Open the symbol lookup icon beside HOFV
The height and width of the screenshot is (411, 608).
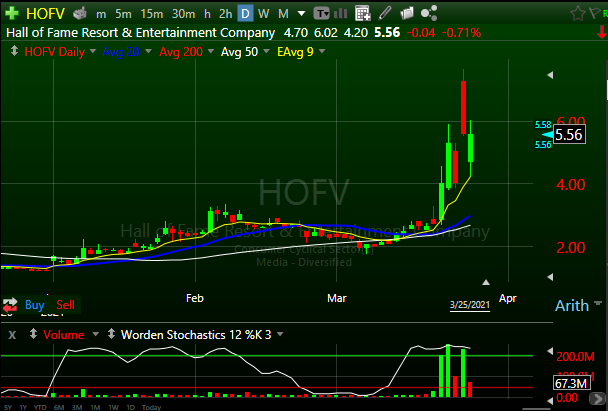click(80, 14)
